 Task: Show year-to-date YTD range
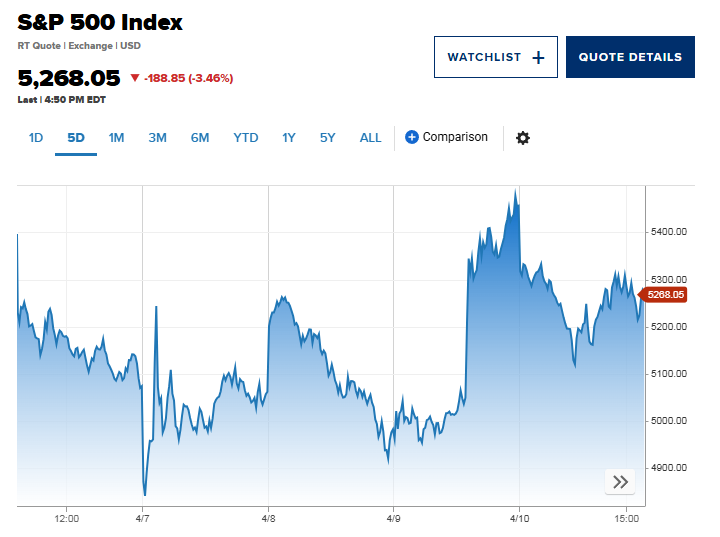(x=246, y=138)
